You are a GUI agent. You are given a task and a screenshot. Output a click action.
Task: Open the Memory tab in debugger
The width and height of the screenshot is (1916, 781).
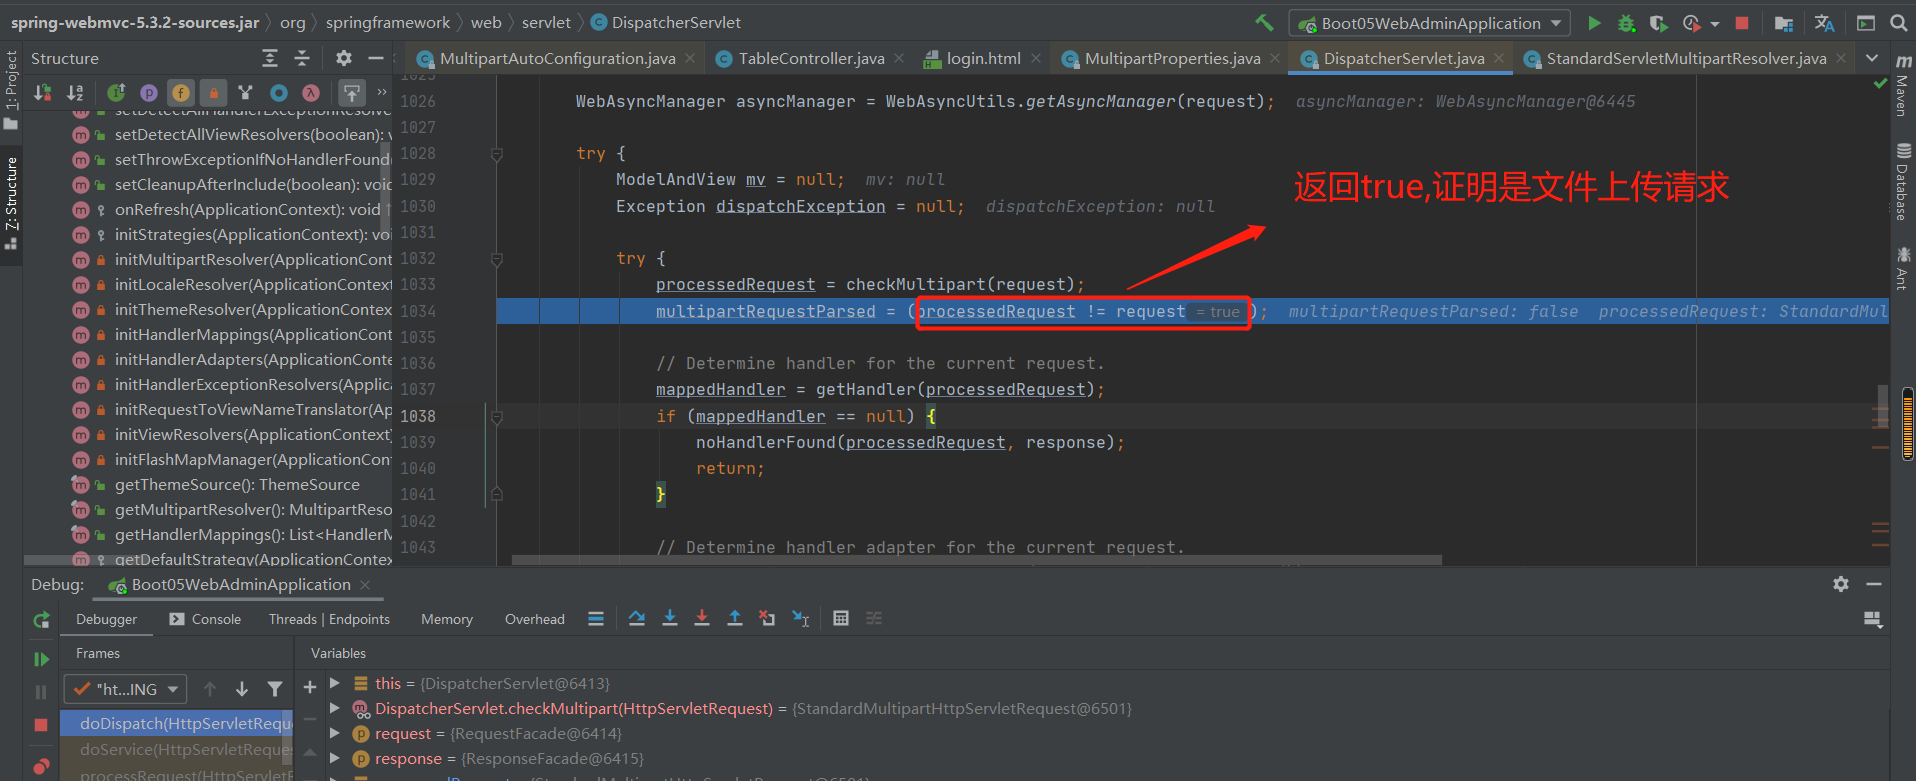click(447, 619)
